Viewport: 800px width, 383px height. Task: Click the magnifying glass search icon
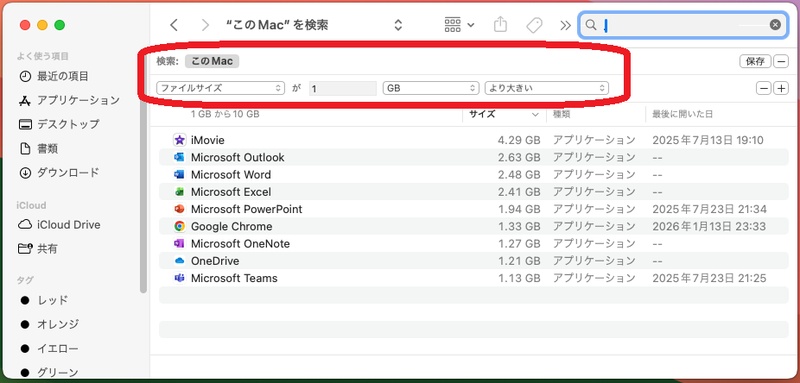(x=591, y=24)
